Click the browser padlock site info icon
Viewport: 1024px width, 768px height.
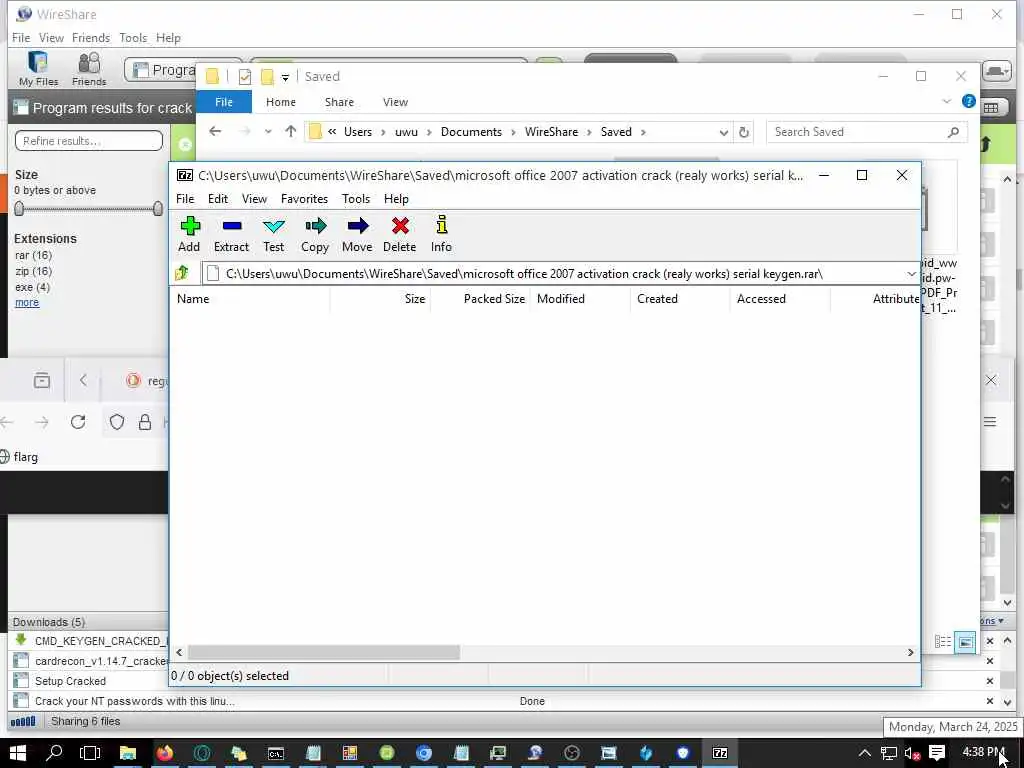[x=145, y=422]
